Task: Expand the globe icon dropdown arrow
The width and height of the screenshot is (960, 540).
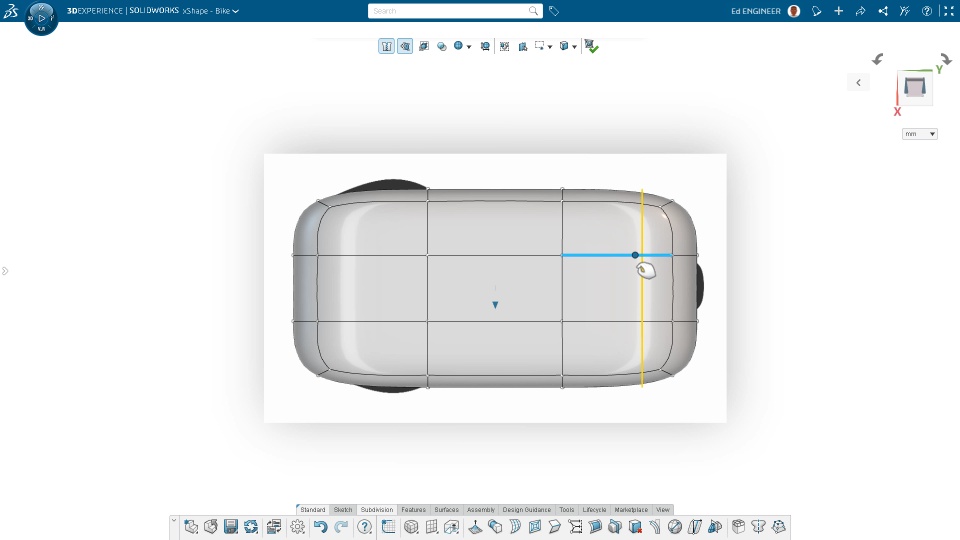Action: click(469, 47)
